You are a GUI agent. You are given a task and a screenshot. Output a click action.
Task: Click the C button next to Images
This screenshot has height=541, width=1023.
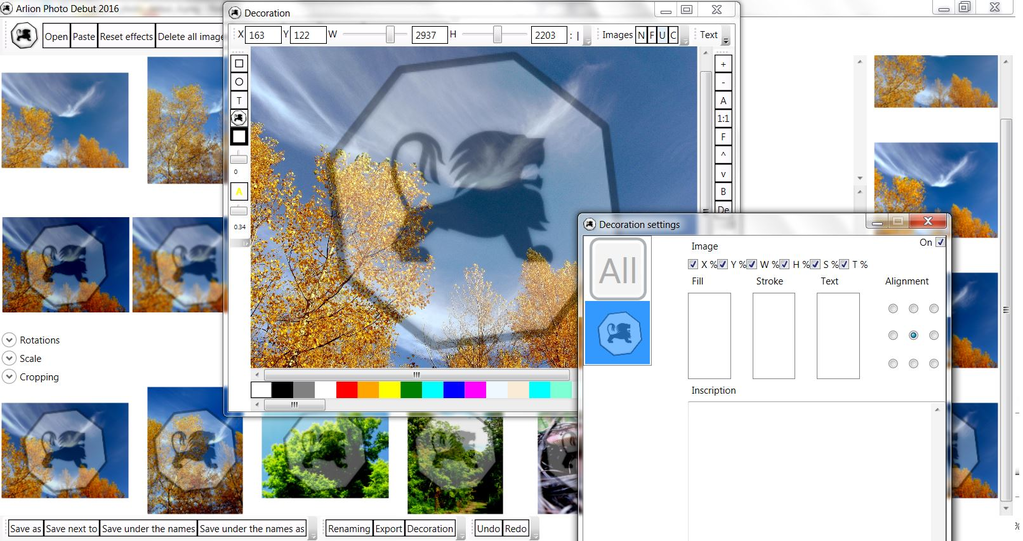coord(673,35)
